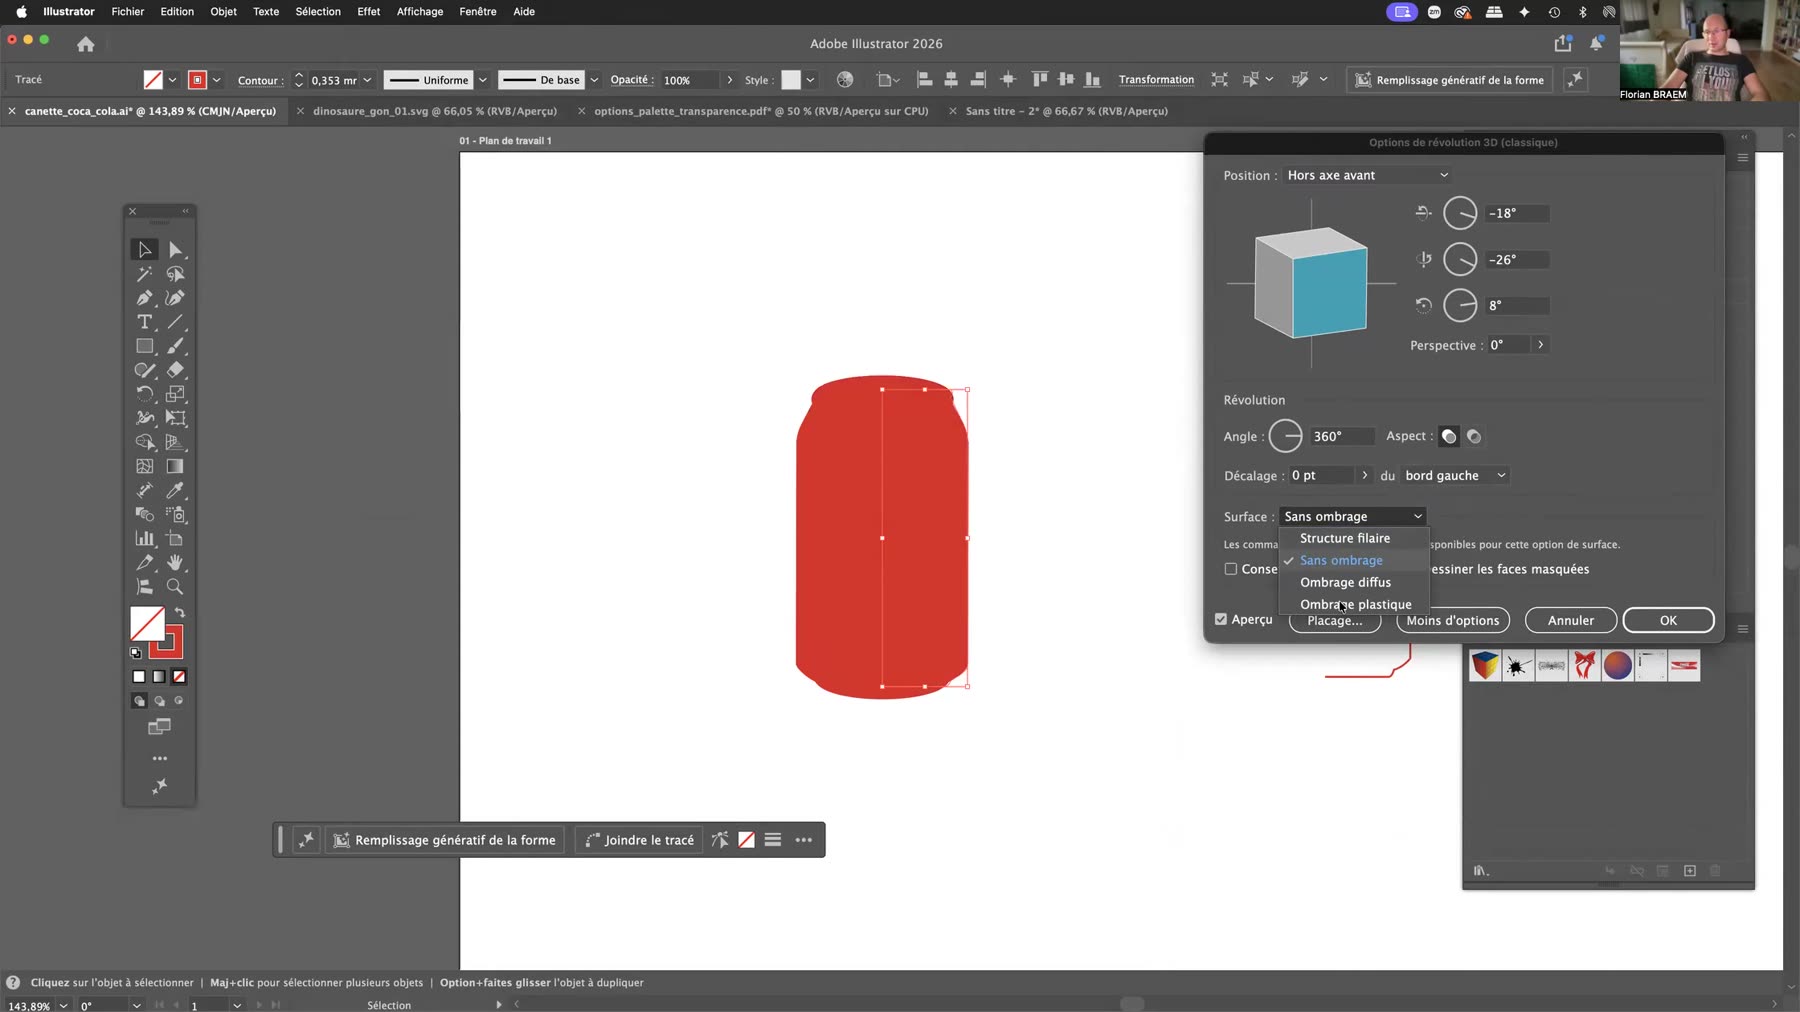The image size is (1800, 1012).
Task: Select the Shape Builder tool
Action: [x=145, y=442]
